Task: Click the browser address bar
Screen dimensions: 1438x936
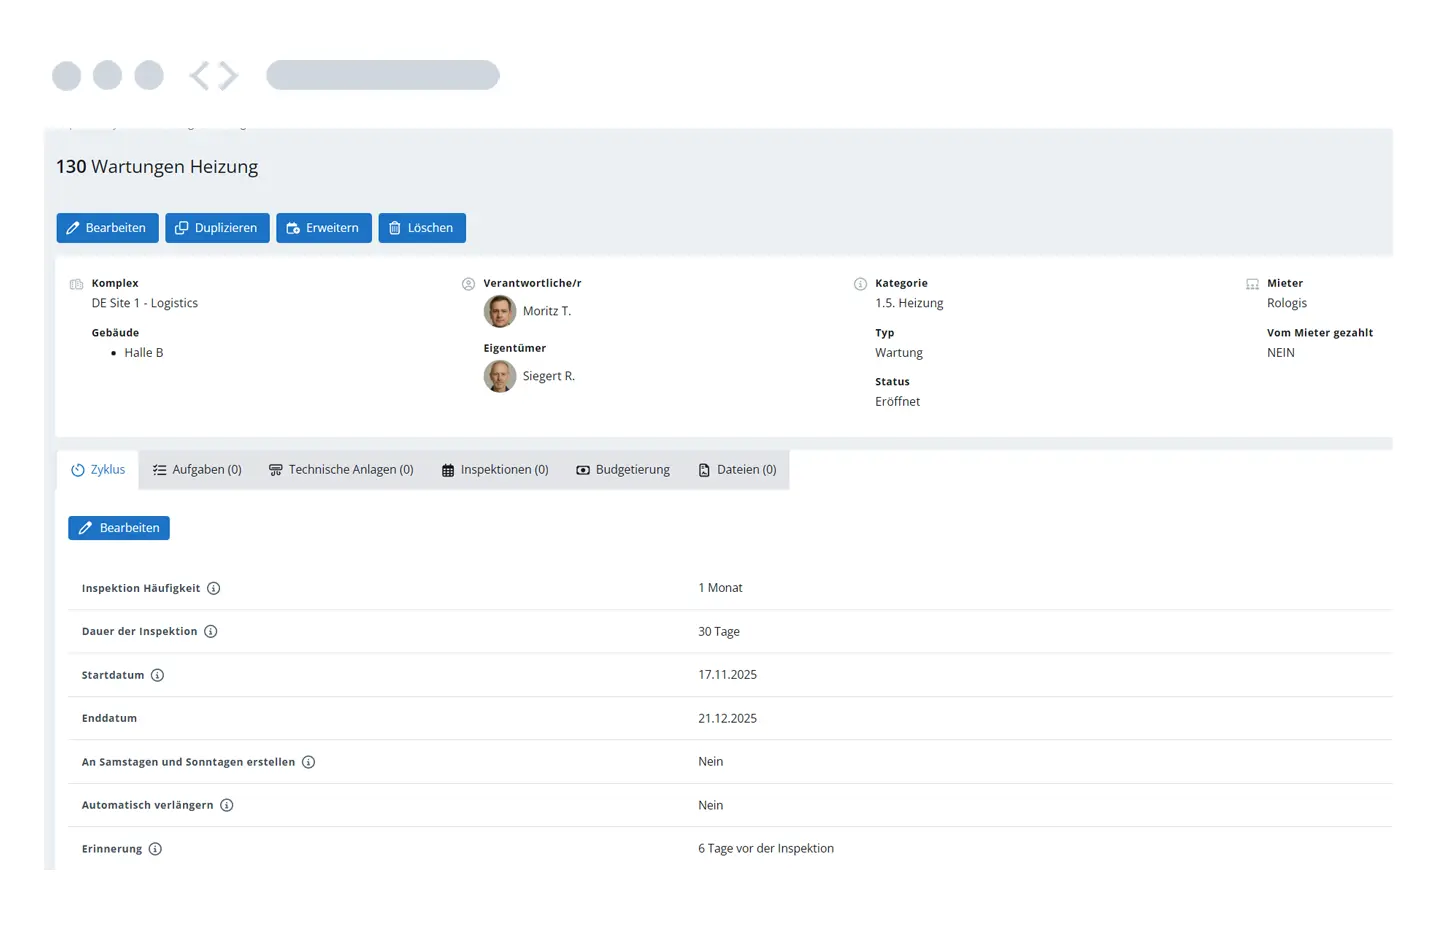Action: click(382, 75)
